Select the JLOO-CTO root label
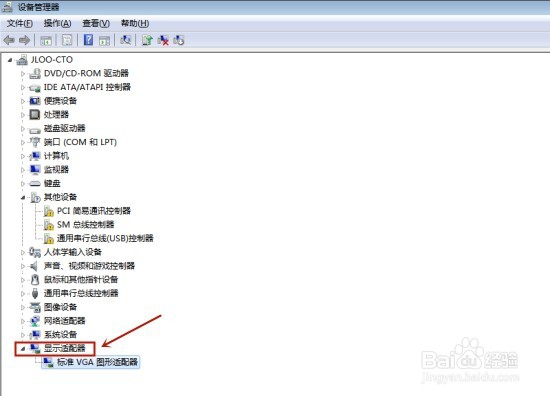 click(52, 60)
